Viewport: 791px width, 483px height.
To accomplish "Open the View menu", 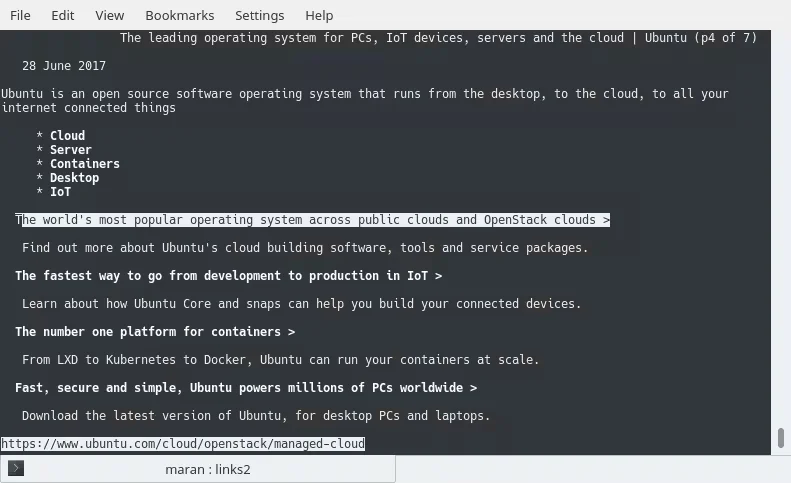I will pos(110,15).
